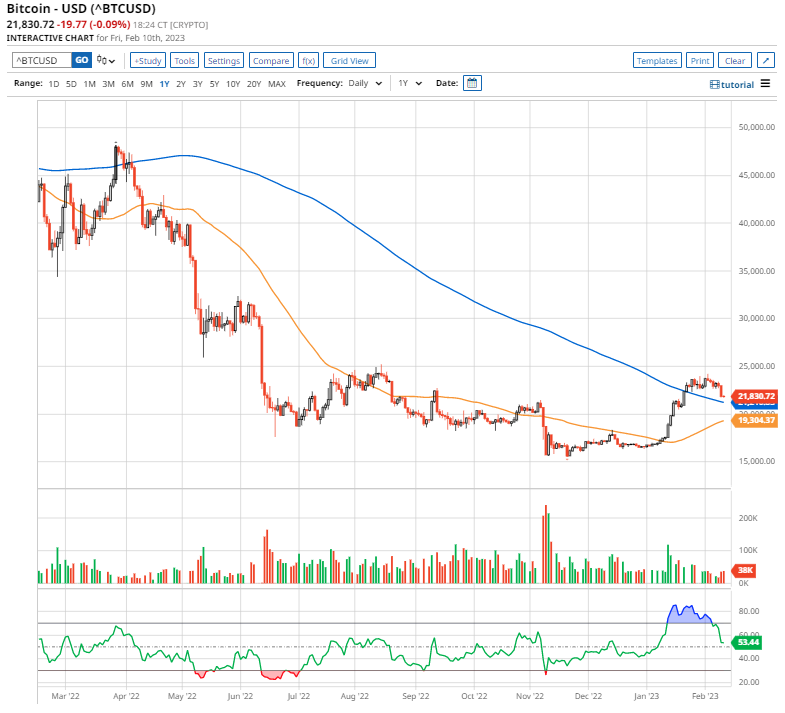Select the 1M range
785x713 pixels.
coord(90,84)
